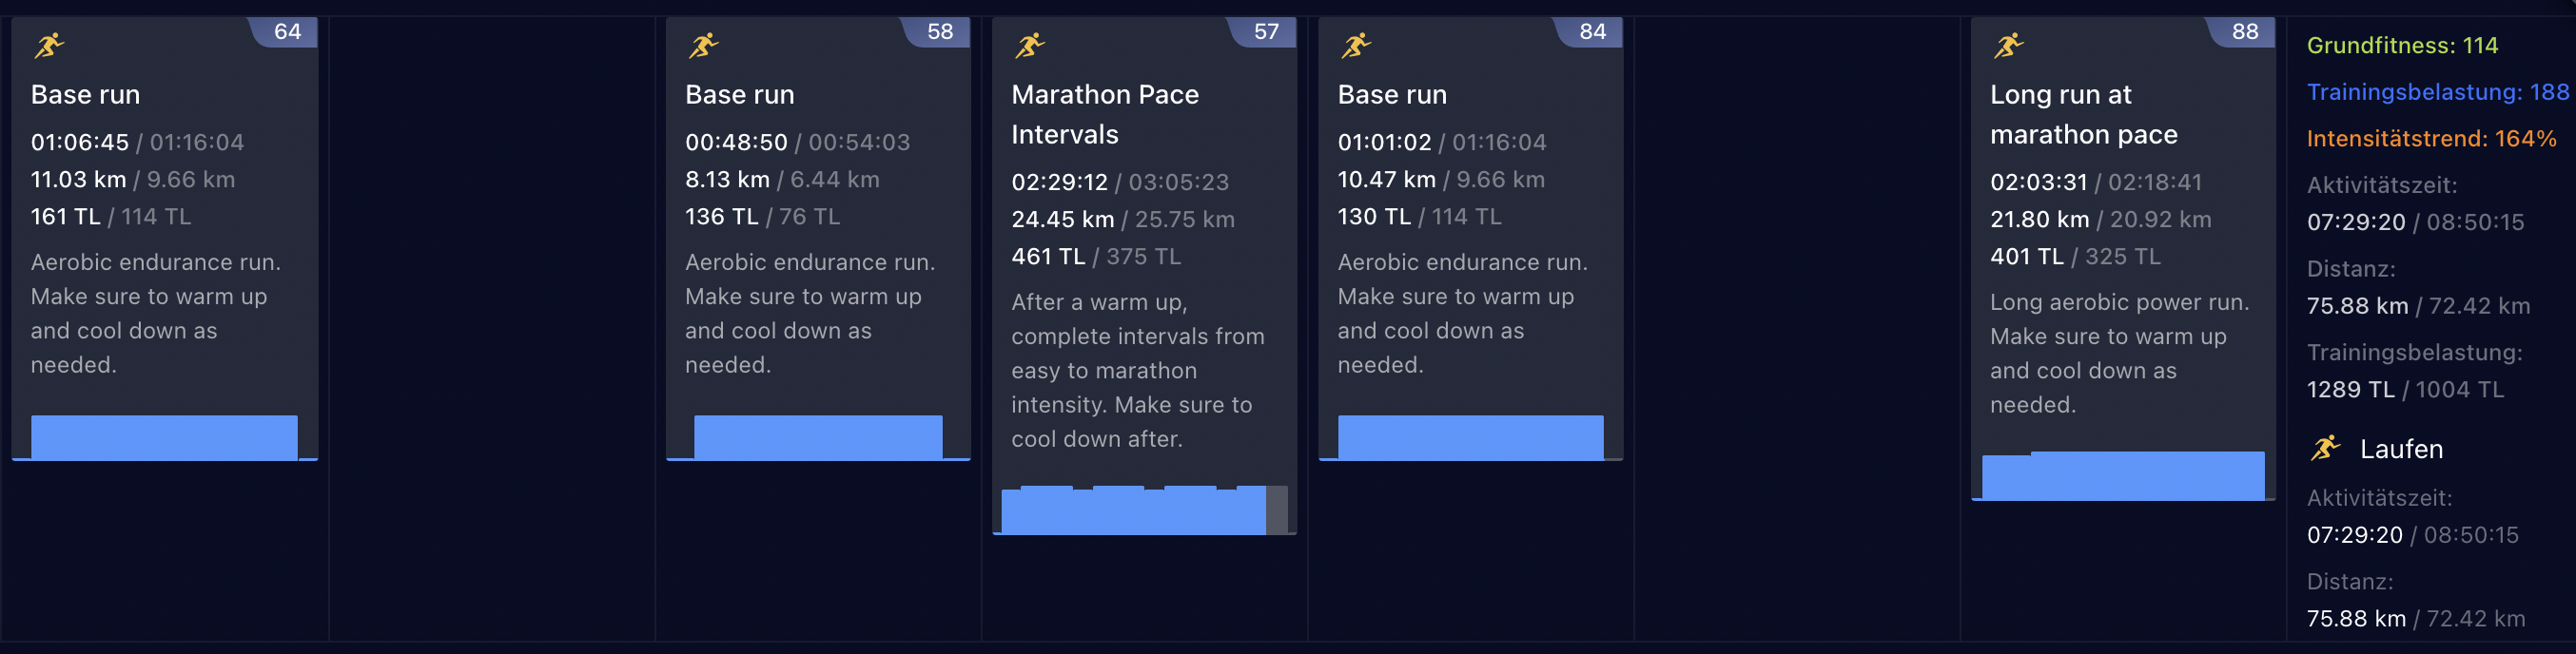Open the Long run at marathon pace title
2576x654 pixels.
2083,114
